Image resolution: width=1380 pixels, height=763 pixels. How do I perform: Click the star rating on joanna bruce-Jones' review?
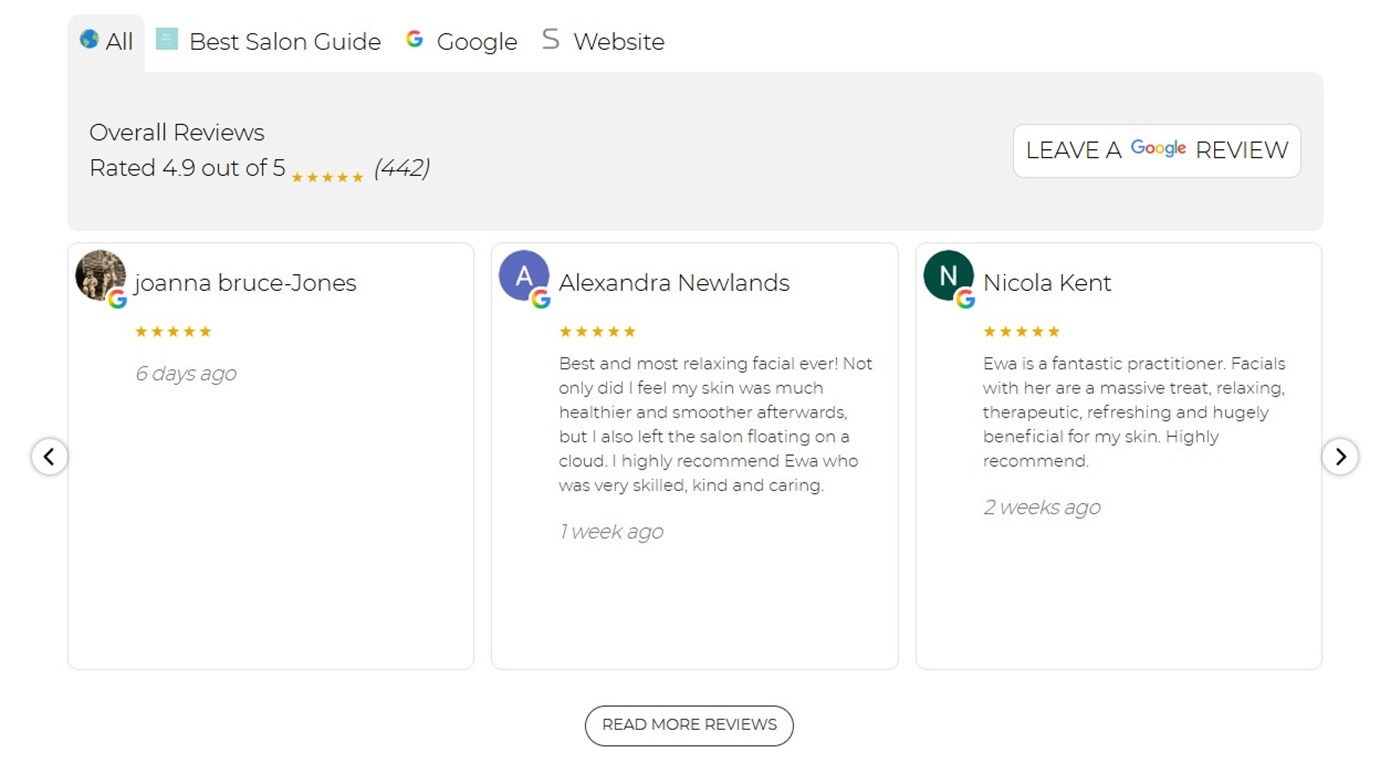point(173,331)
